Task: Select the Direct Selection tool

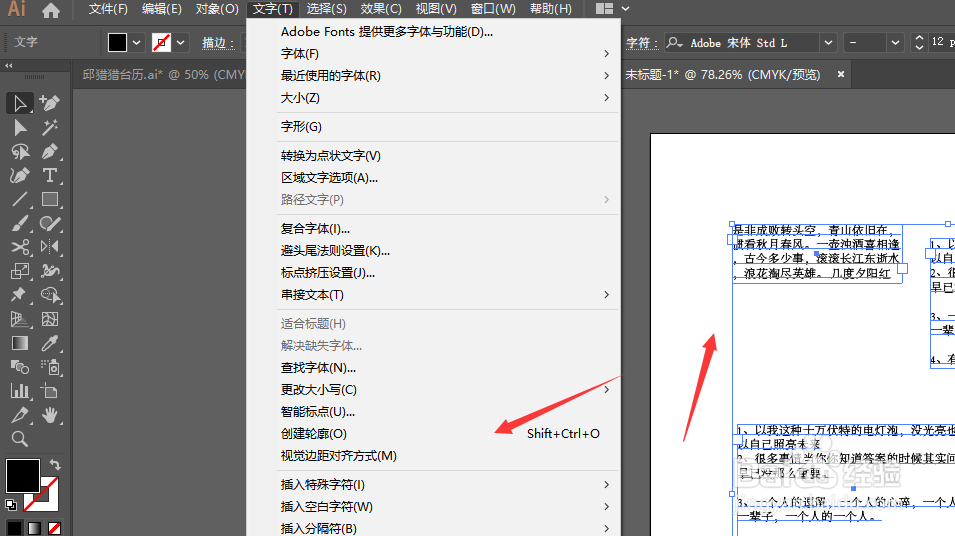Action: [x=19, y=127]
